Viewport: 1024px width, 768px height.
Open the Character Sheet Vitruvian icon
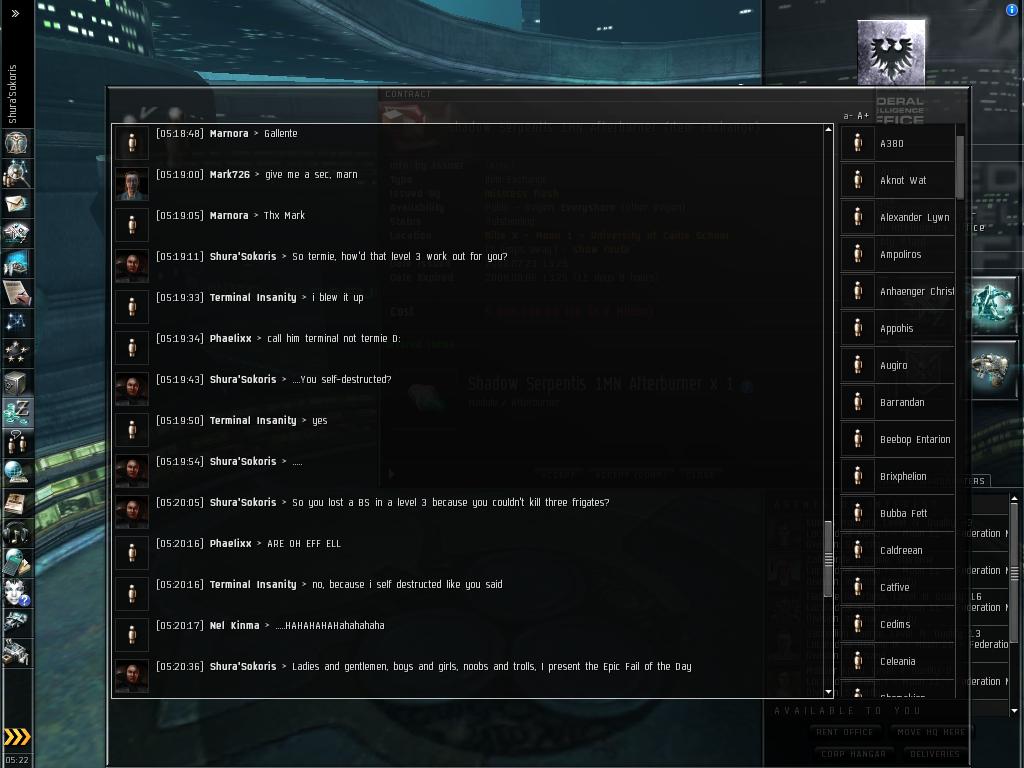click(16, 143)
